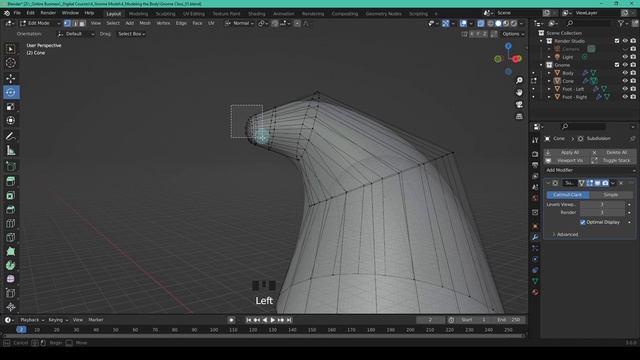This screenshot has height=360, width=640.
Task: Select the Inset Faces tool
Action: click(11, 196)
